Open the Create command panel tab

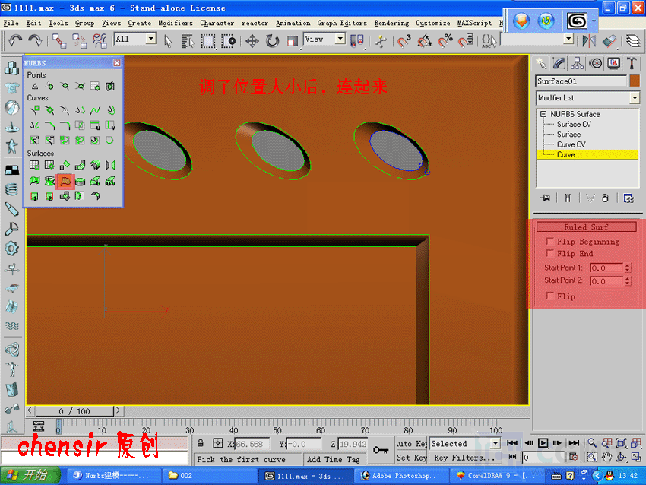[x=541, y=63]
